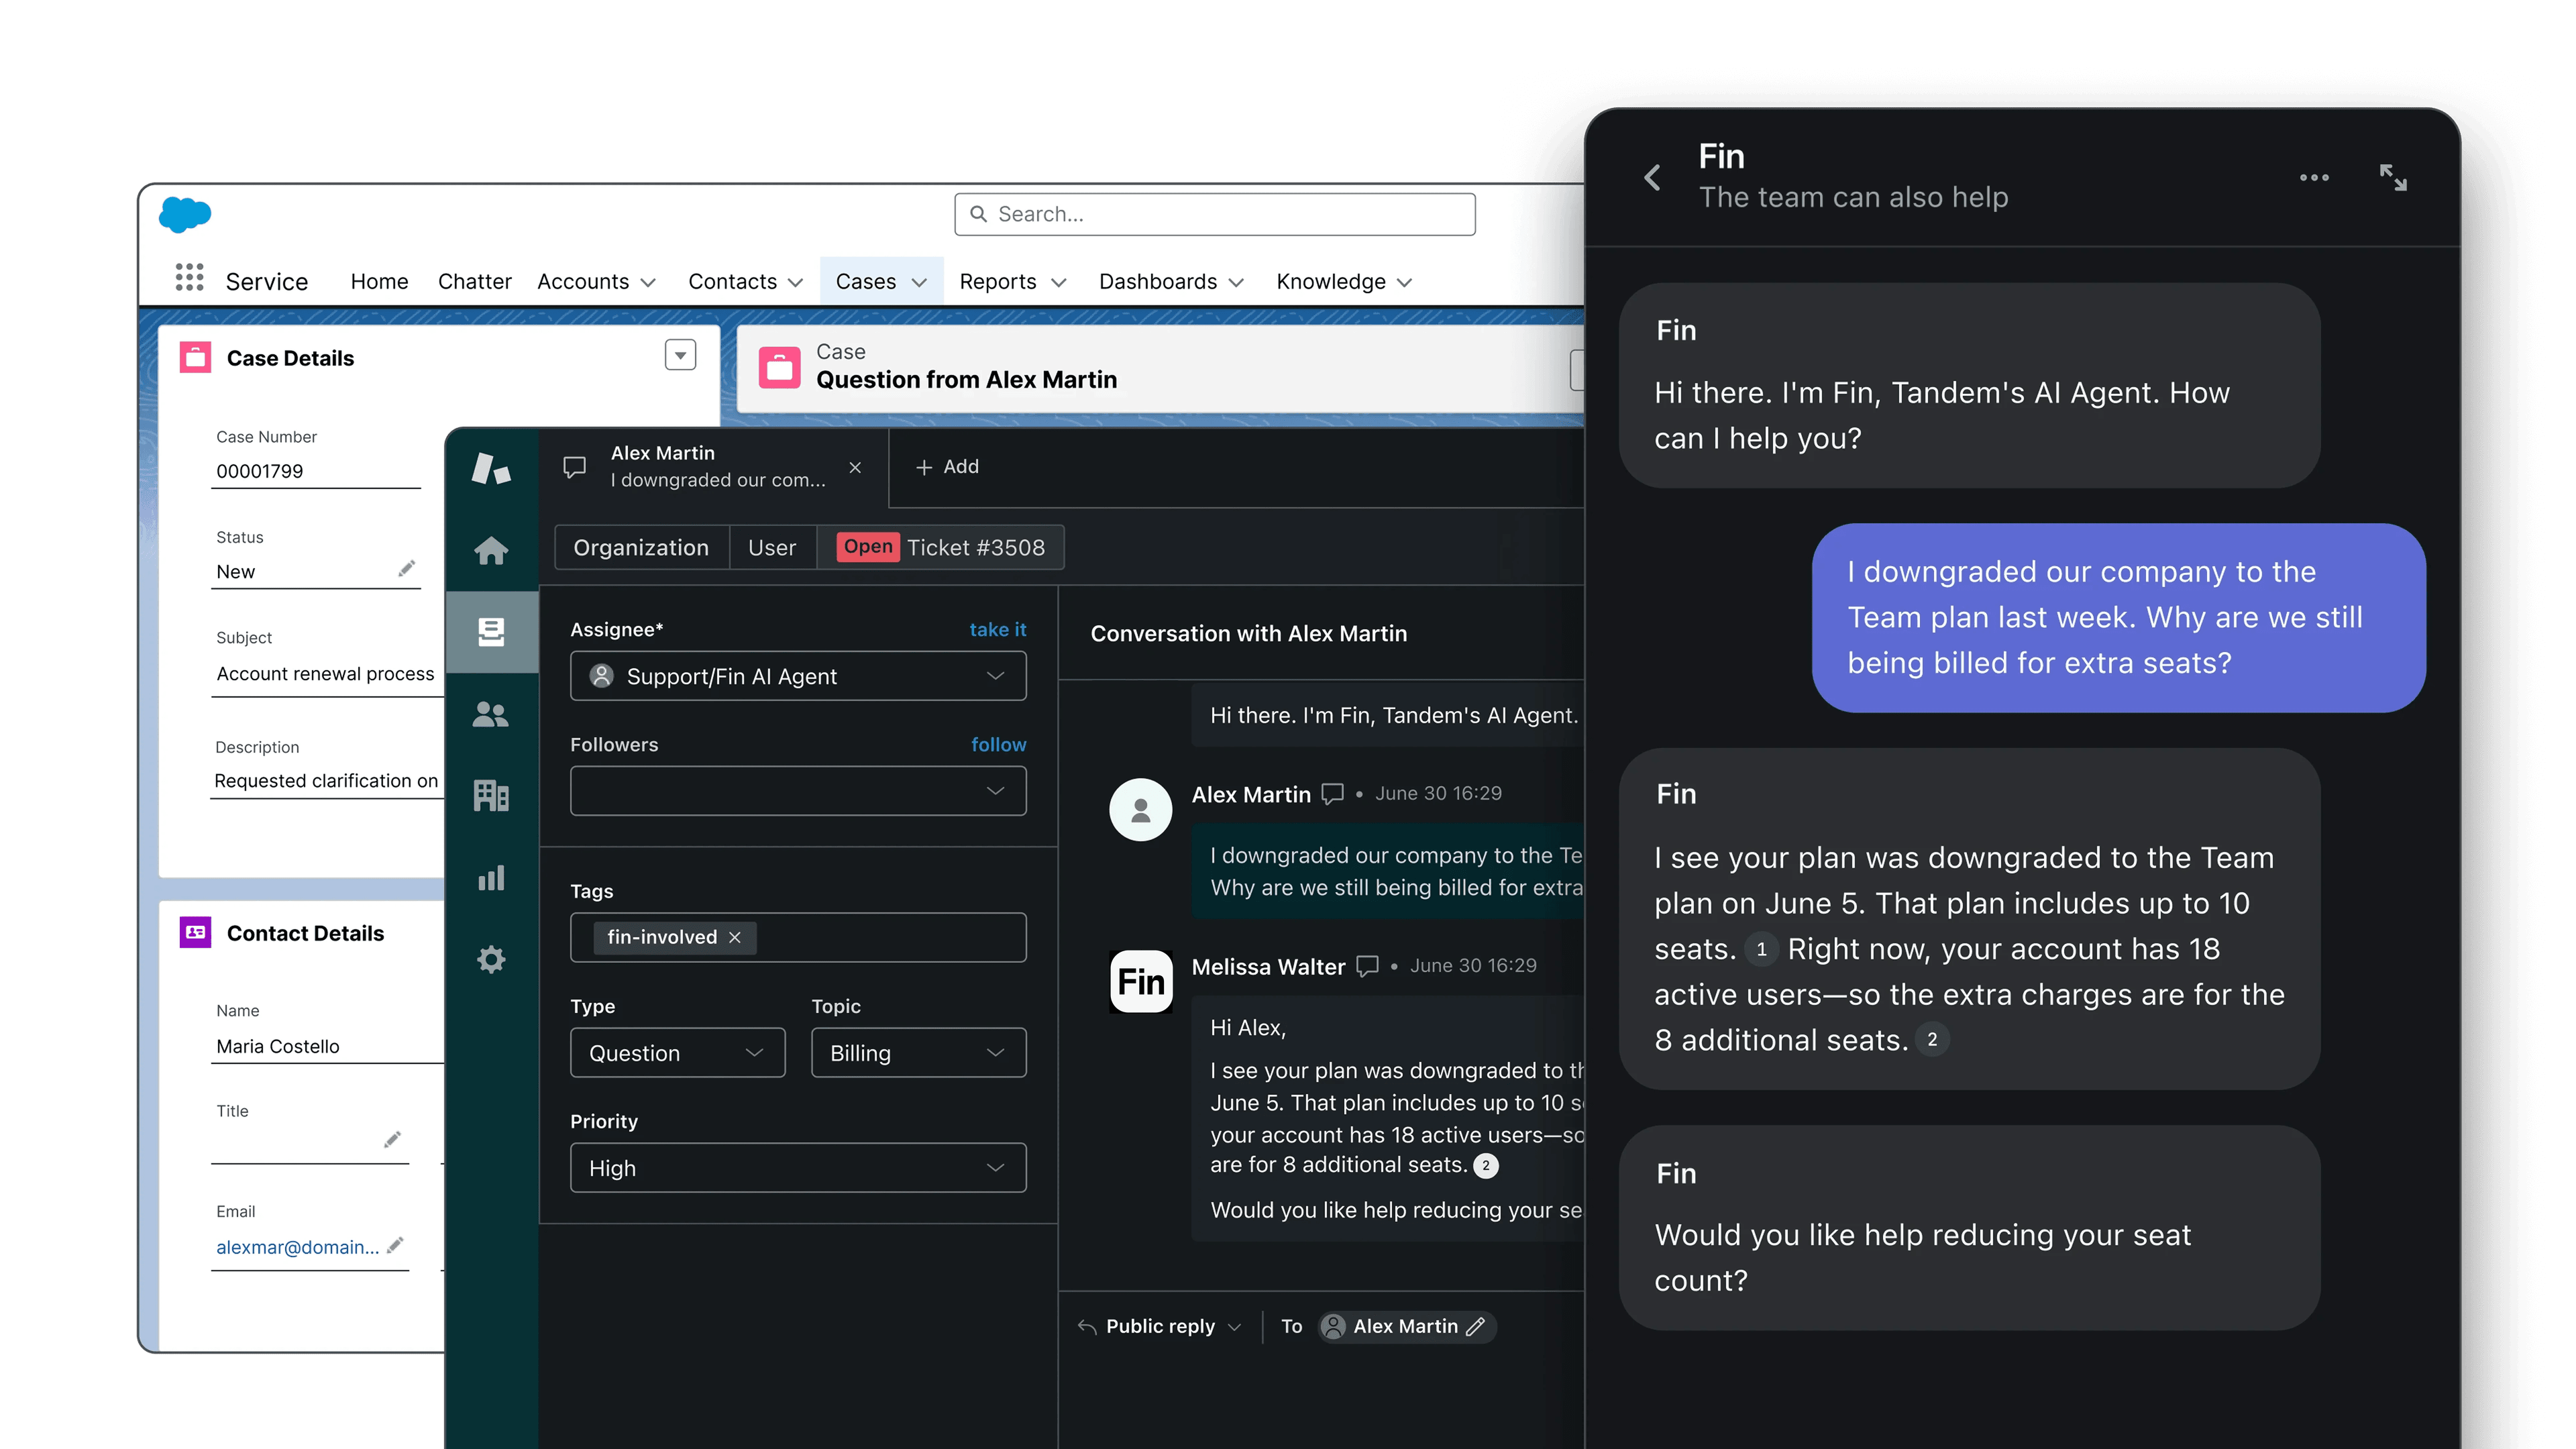Screen dimensions: 2576x1449
Task: Edit recipient Alex Martin pencil icon
Action: pyautogui.click(x=1476, y=1326)
